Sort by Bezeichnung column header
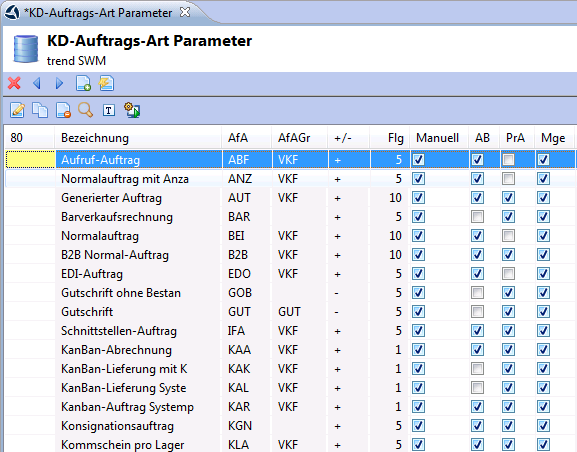This screenshot has width=577, height=452. (95, 138)
